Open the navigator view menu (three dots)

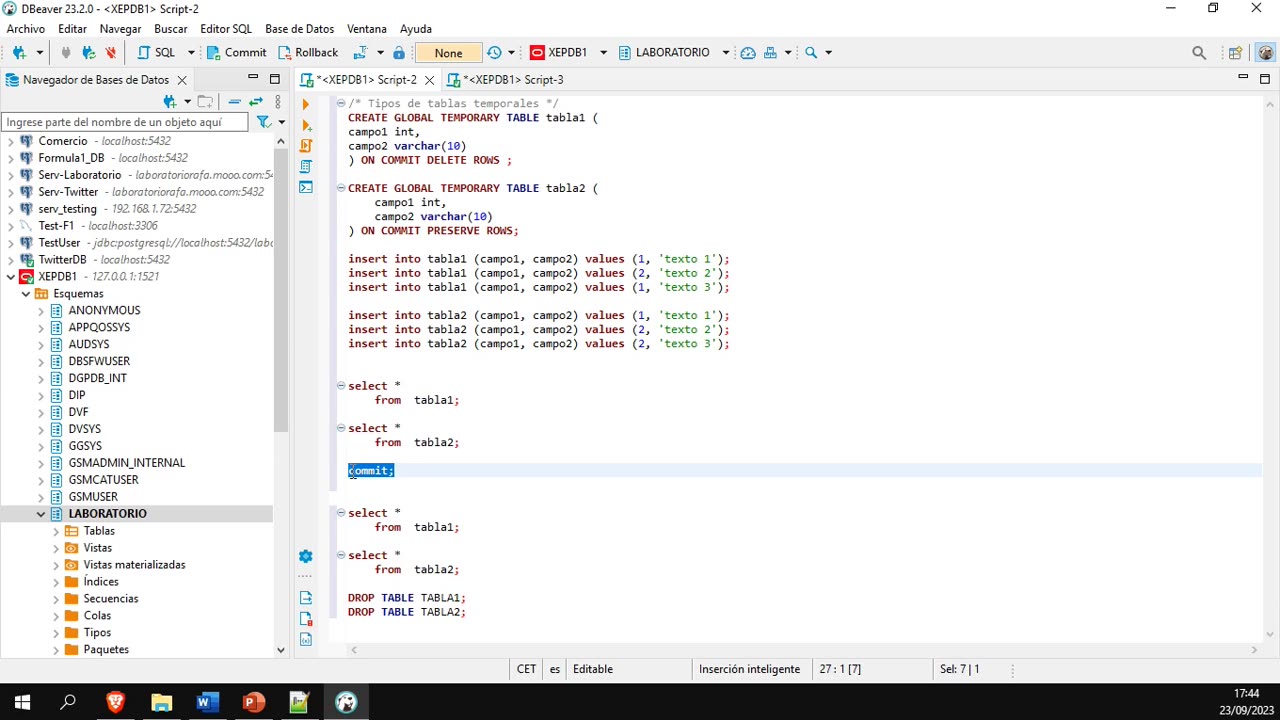[278, 101]
